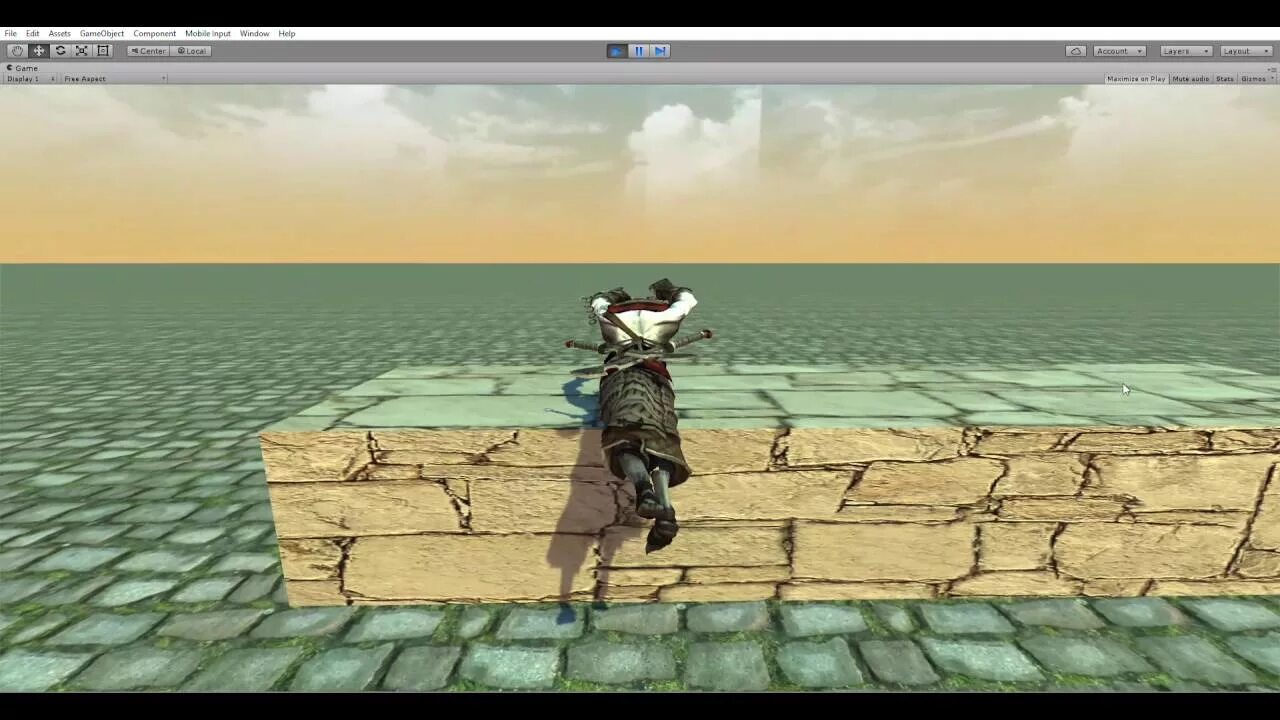
Task: Open the Window menu
Action: (254, 33)
